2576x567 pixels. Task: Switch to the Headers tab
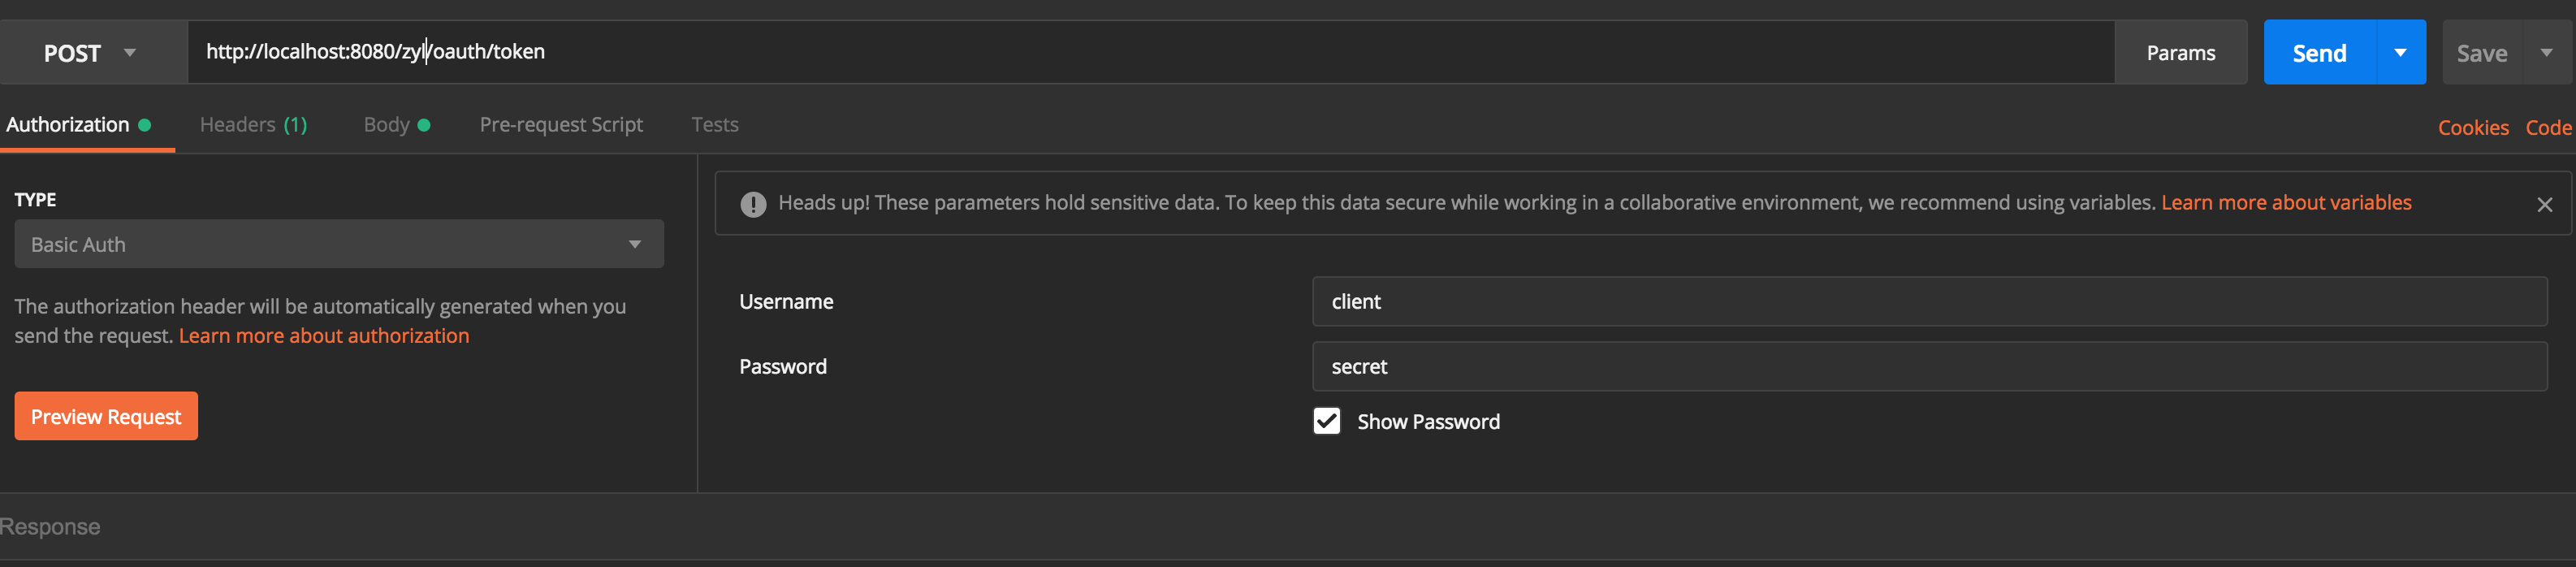(253, 125)
